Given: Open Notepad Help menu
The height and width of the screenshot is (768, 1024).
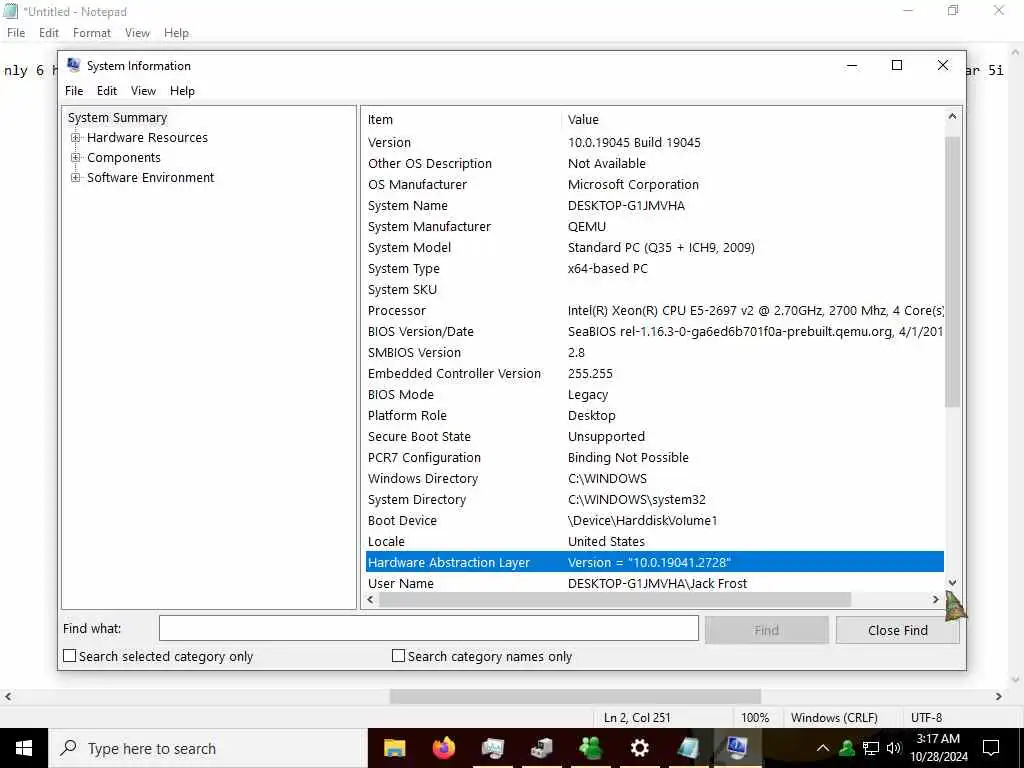Looking at the screenshot, I should tap(176, 33).
